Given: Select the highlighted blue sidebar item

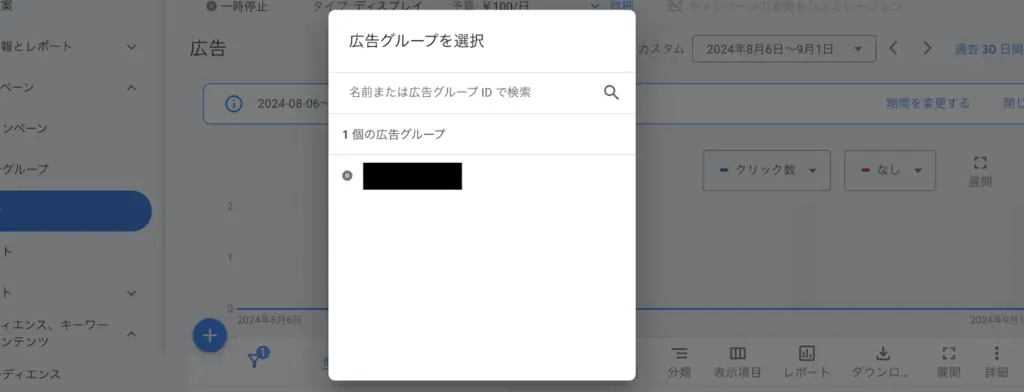Looking at the screenshot, I should point(76,211).
